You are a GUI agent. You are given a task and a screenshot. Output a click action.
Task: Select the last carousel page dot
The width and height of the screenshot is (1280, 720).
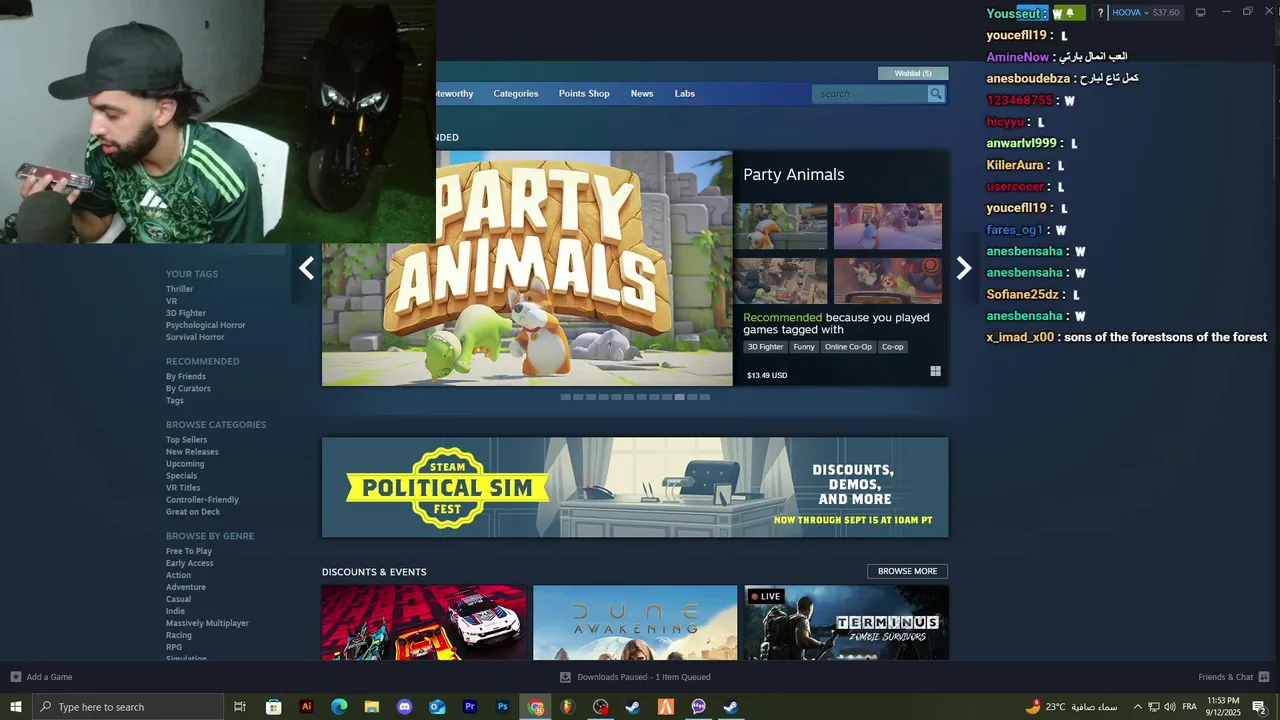[705, 397]
